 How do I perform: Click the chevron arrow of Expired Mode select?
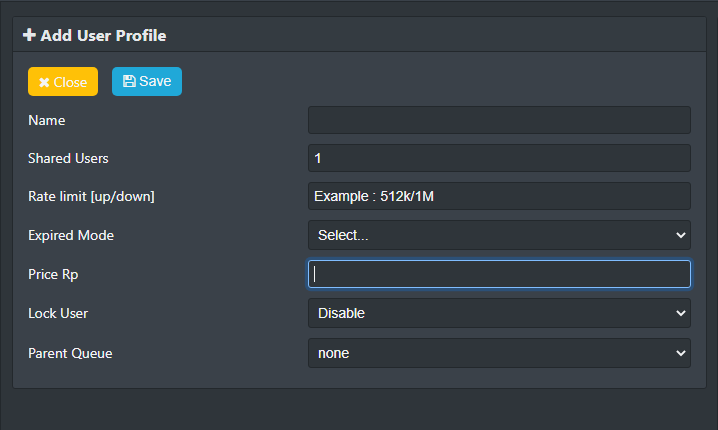tap(681, 235)
